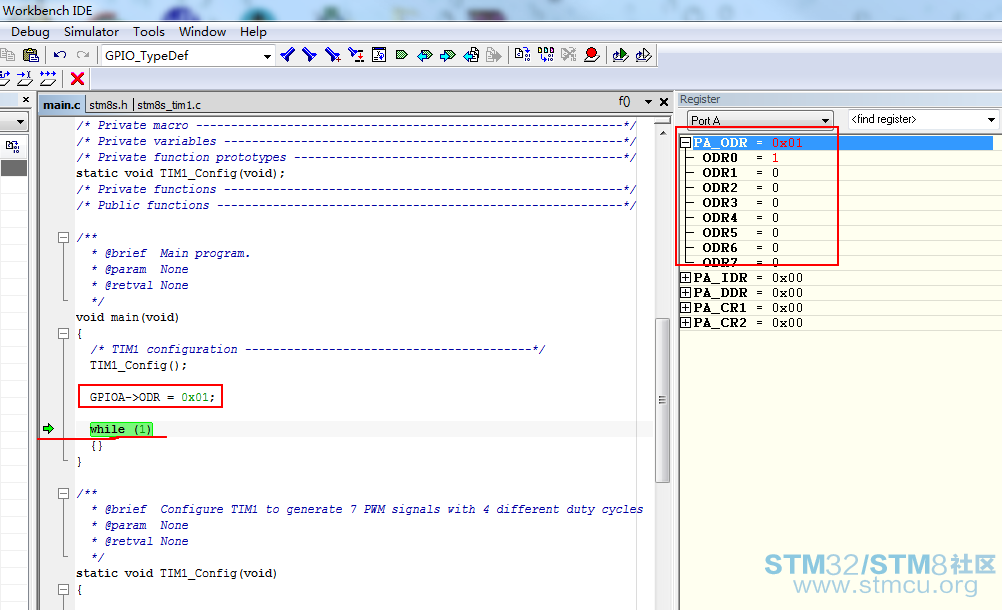Close the left workspace panel
The image size is (1002, 610).
tap(26, 100)
